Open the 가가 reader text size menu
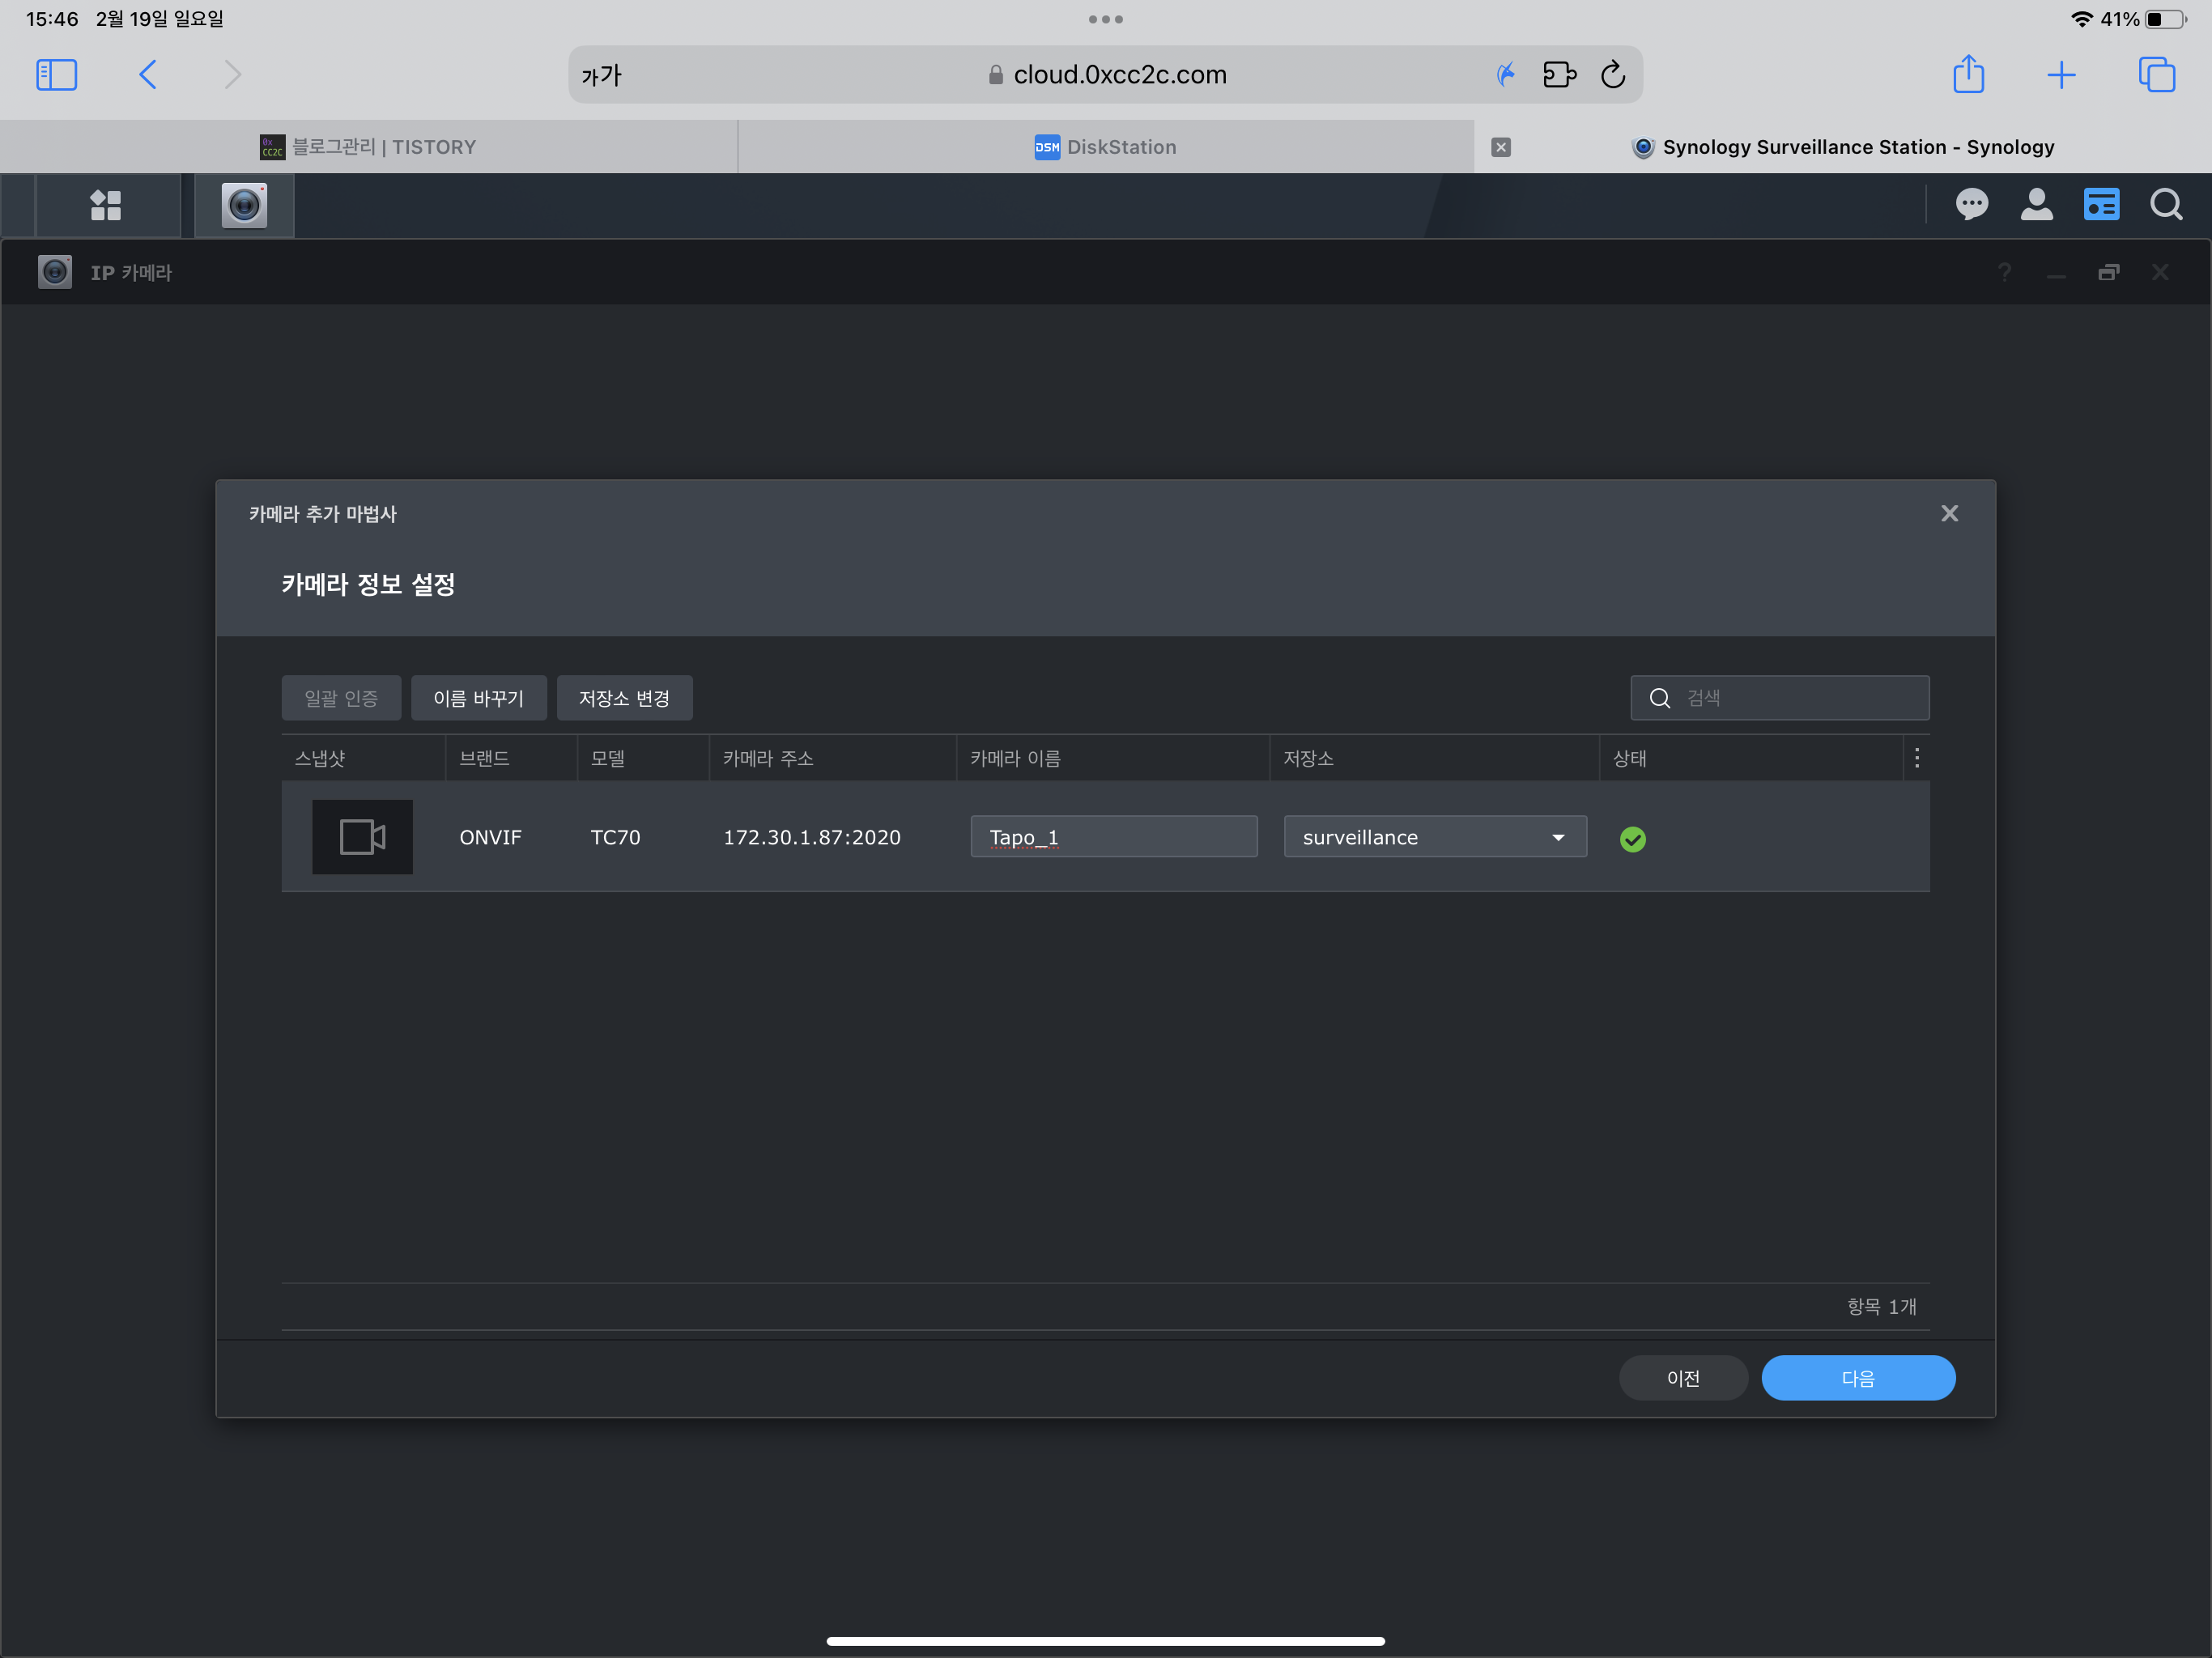 pyautogui.click(x=601, y=75)
